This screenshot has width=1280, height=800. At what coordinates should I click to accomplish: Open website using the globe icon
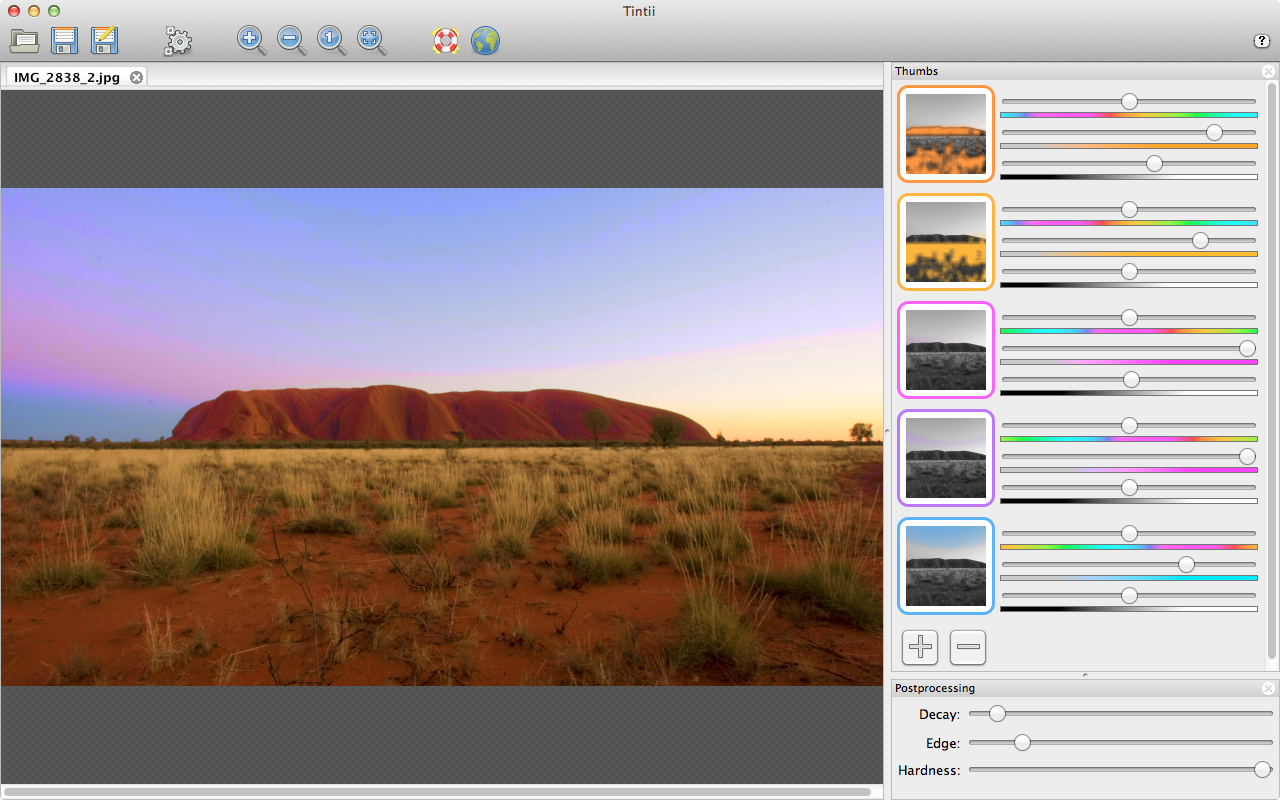click(x=485, y=40)
